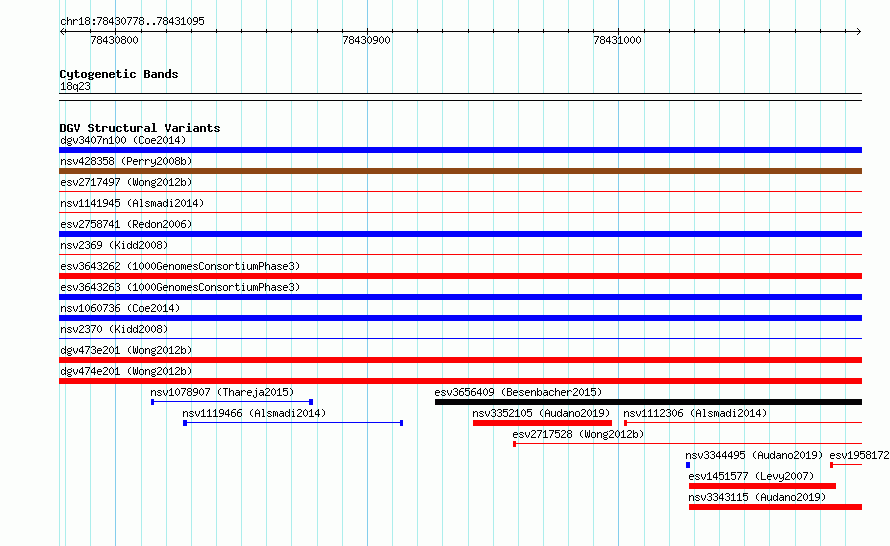Click nsv1141945 (Alsmadi2014) label
The image size is (890, 546).
pos(132,203)
